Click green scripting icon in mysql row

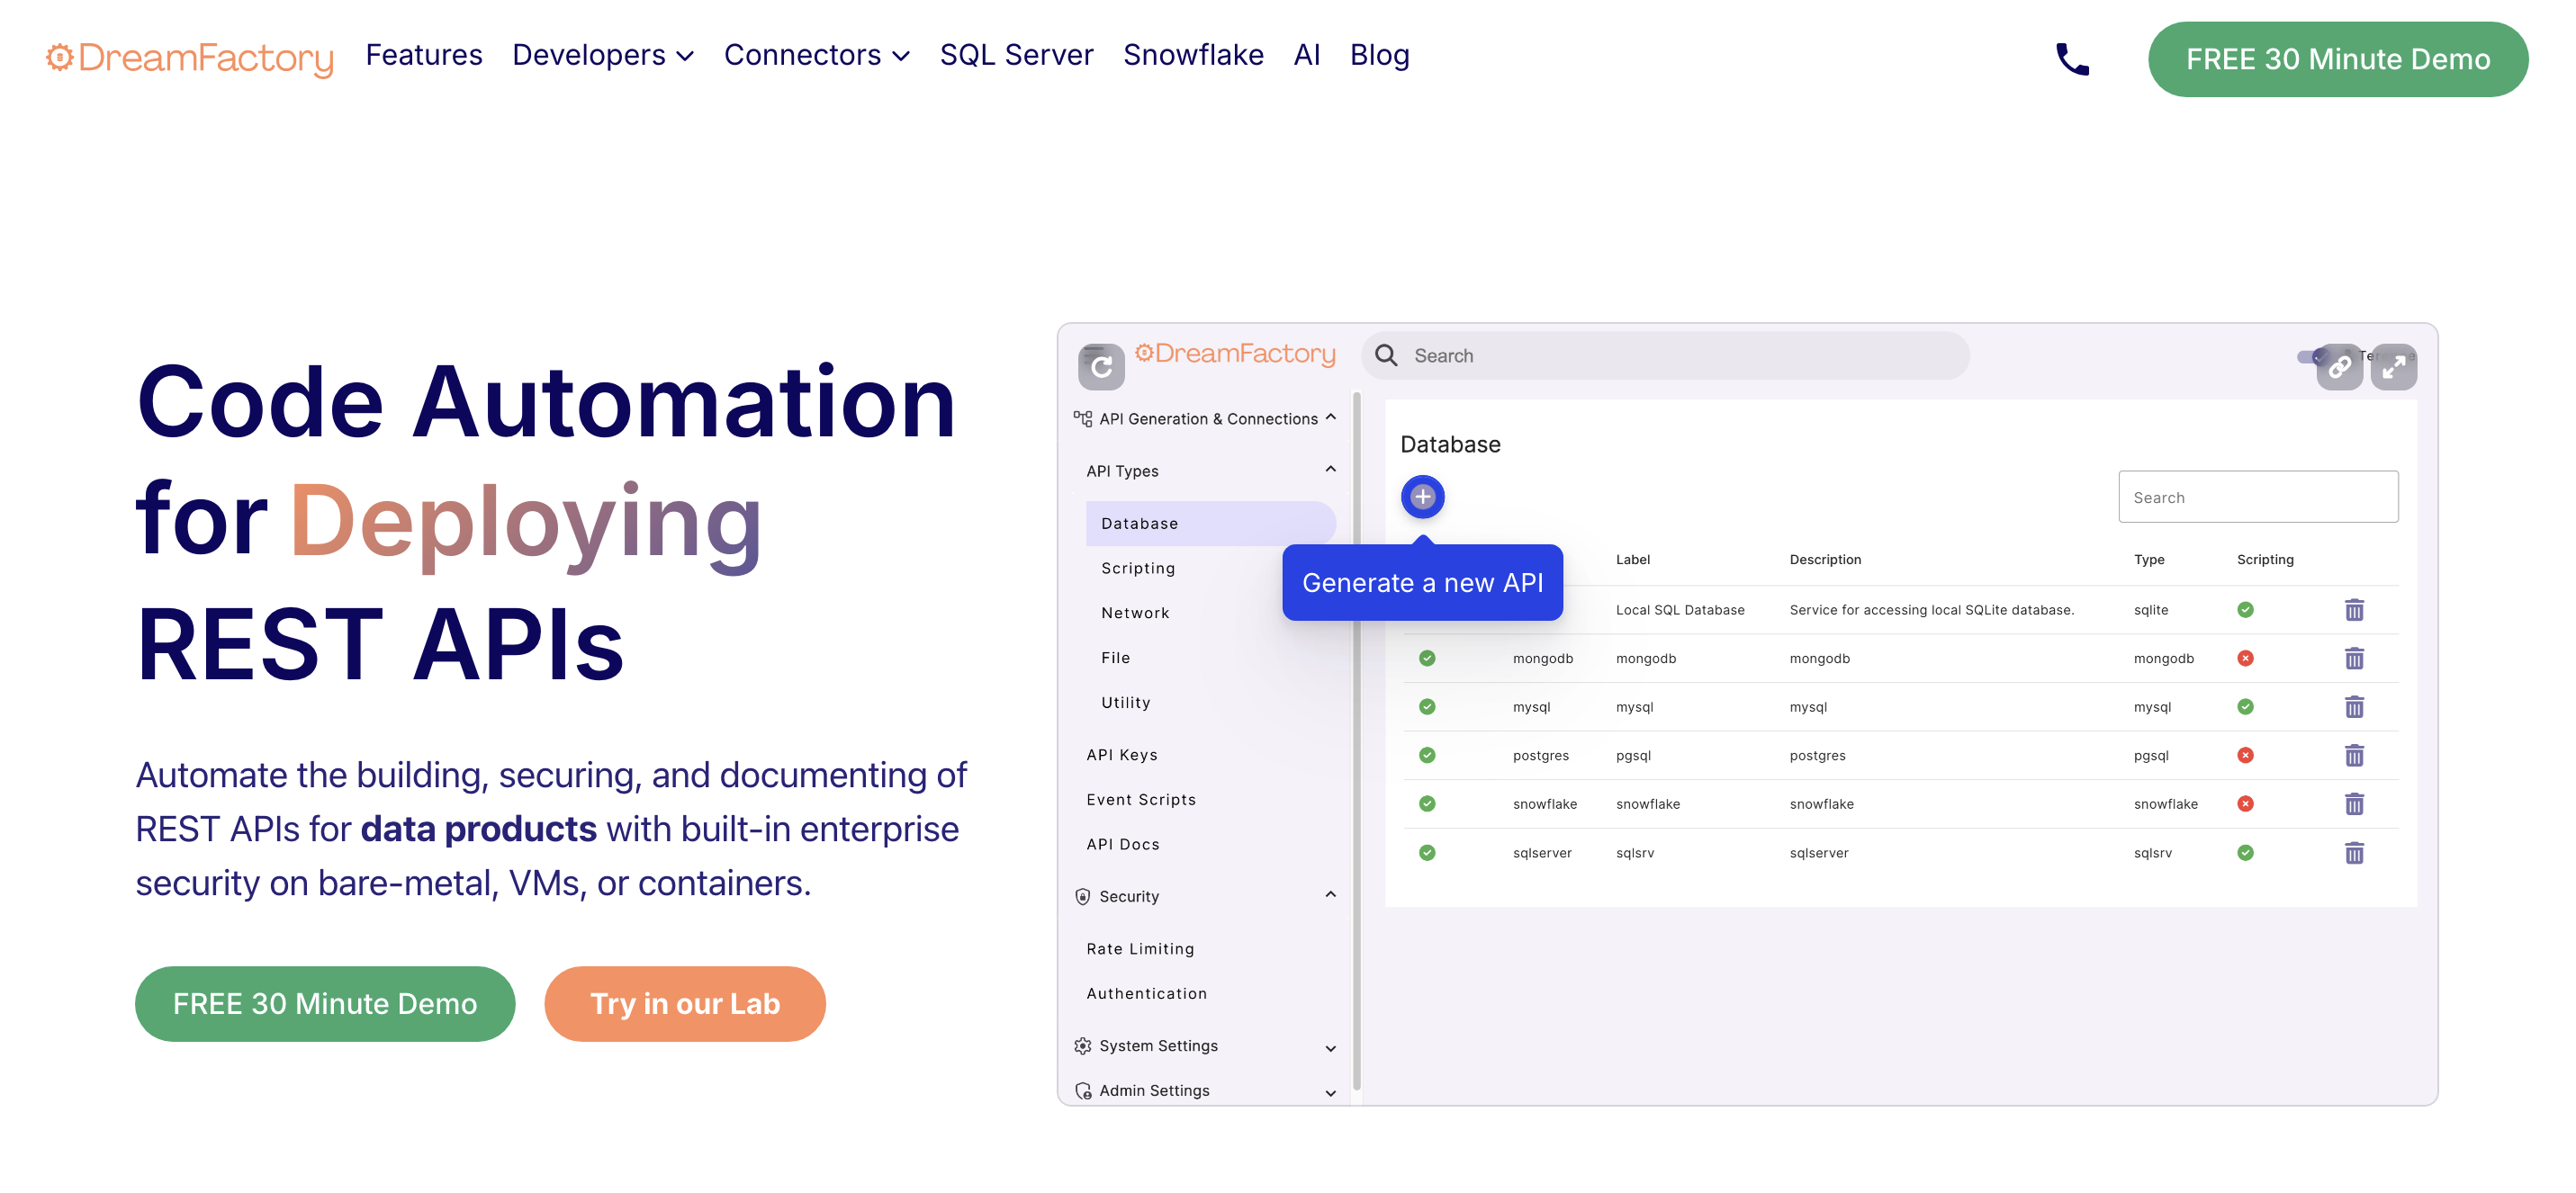click(x=2245, y=707)
